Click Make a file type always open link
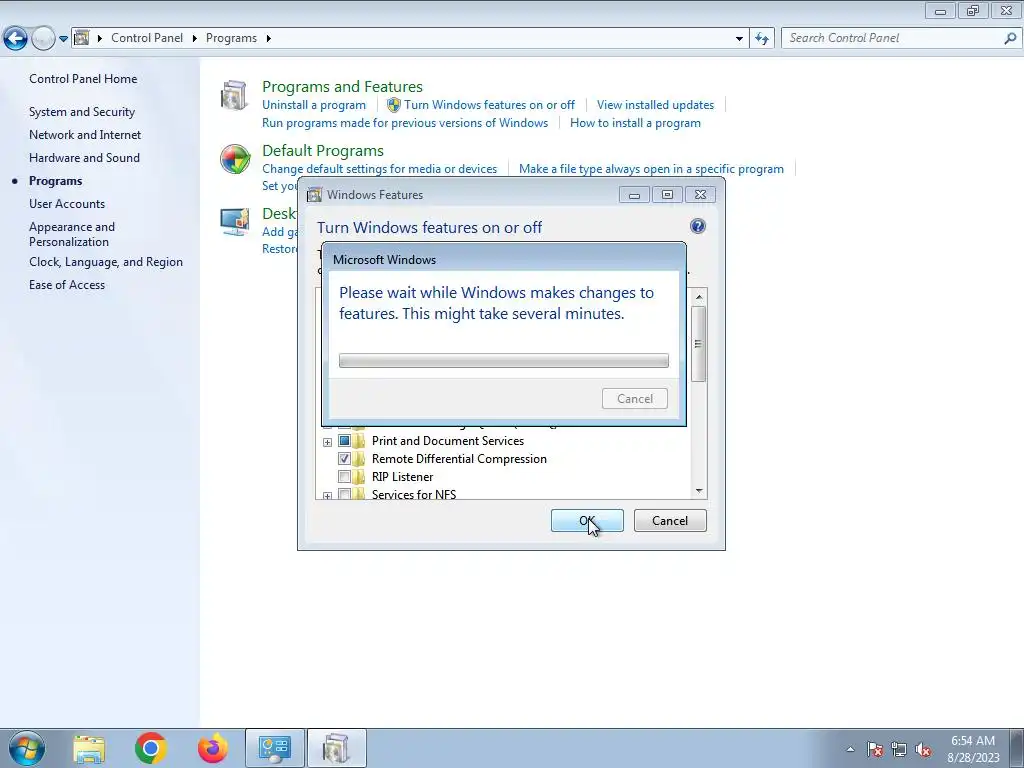Screen dimensions: 1024x768 click(651, 168)
